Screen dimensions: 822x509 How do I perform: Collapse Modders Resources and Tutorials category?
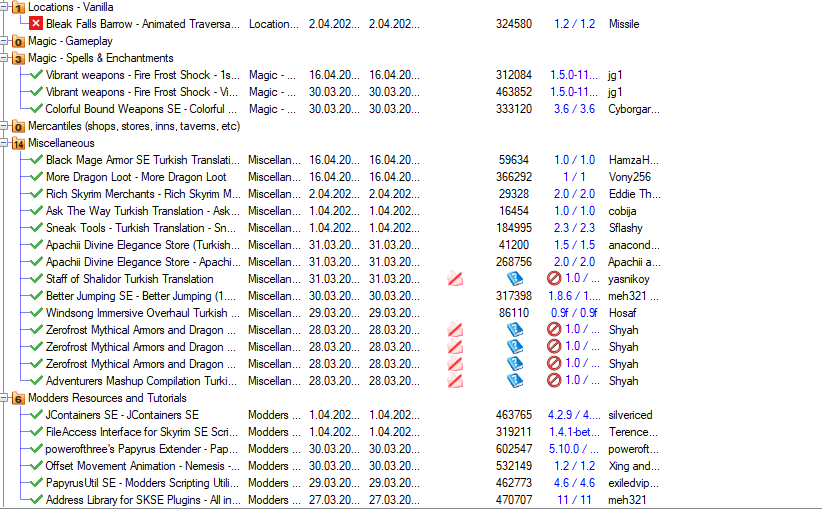coord(4,398)
